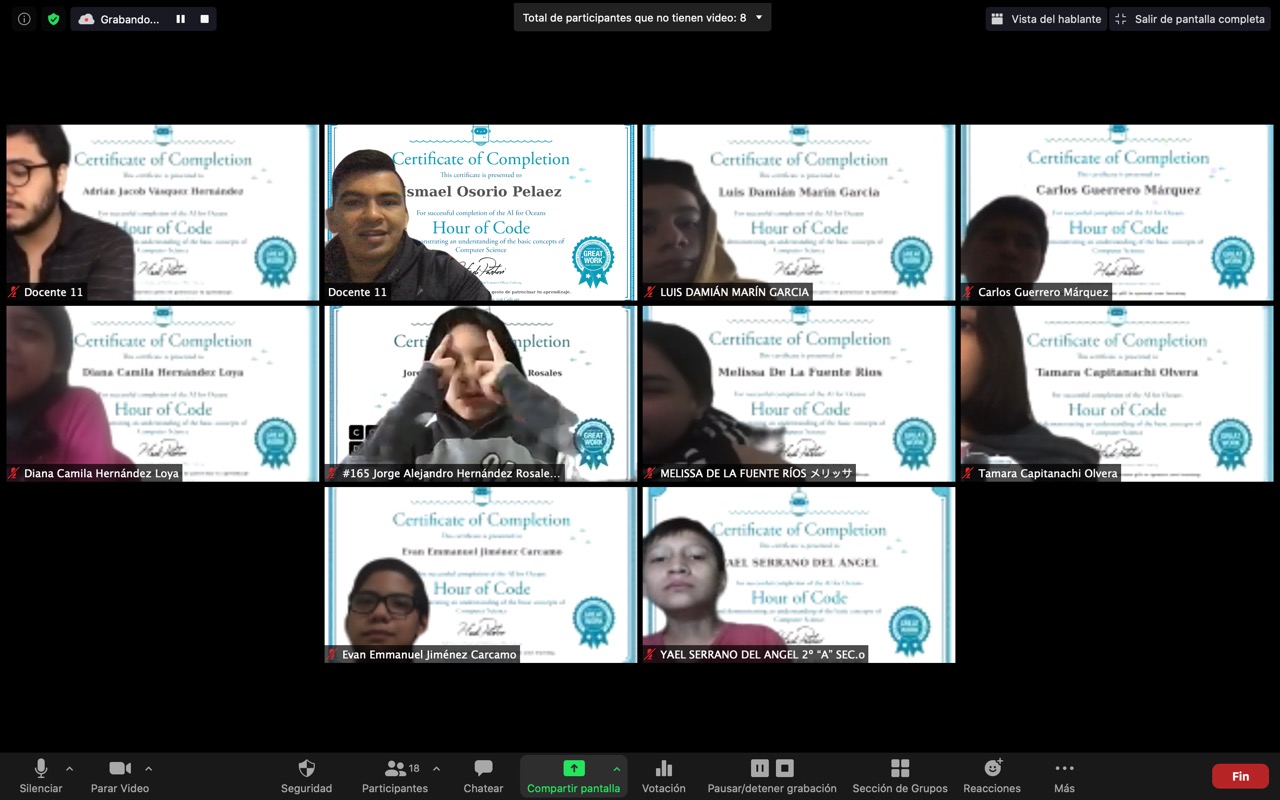Click name label MELISSA DE LA FUENTE RÍOS

[756, 473]
